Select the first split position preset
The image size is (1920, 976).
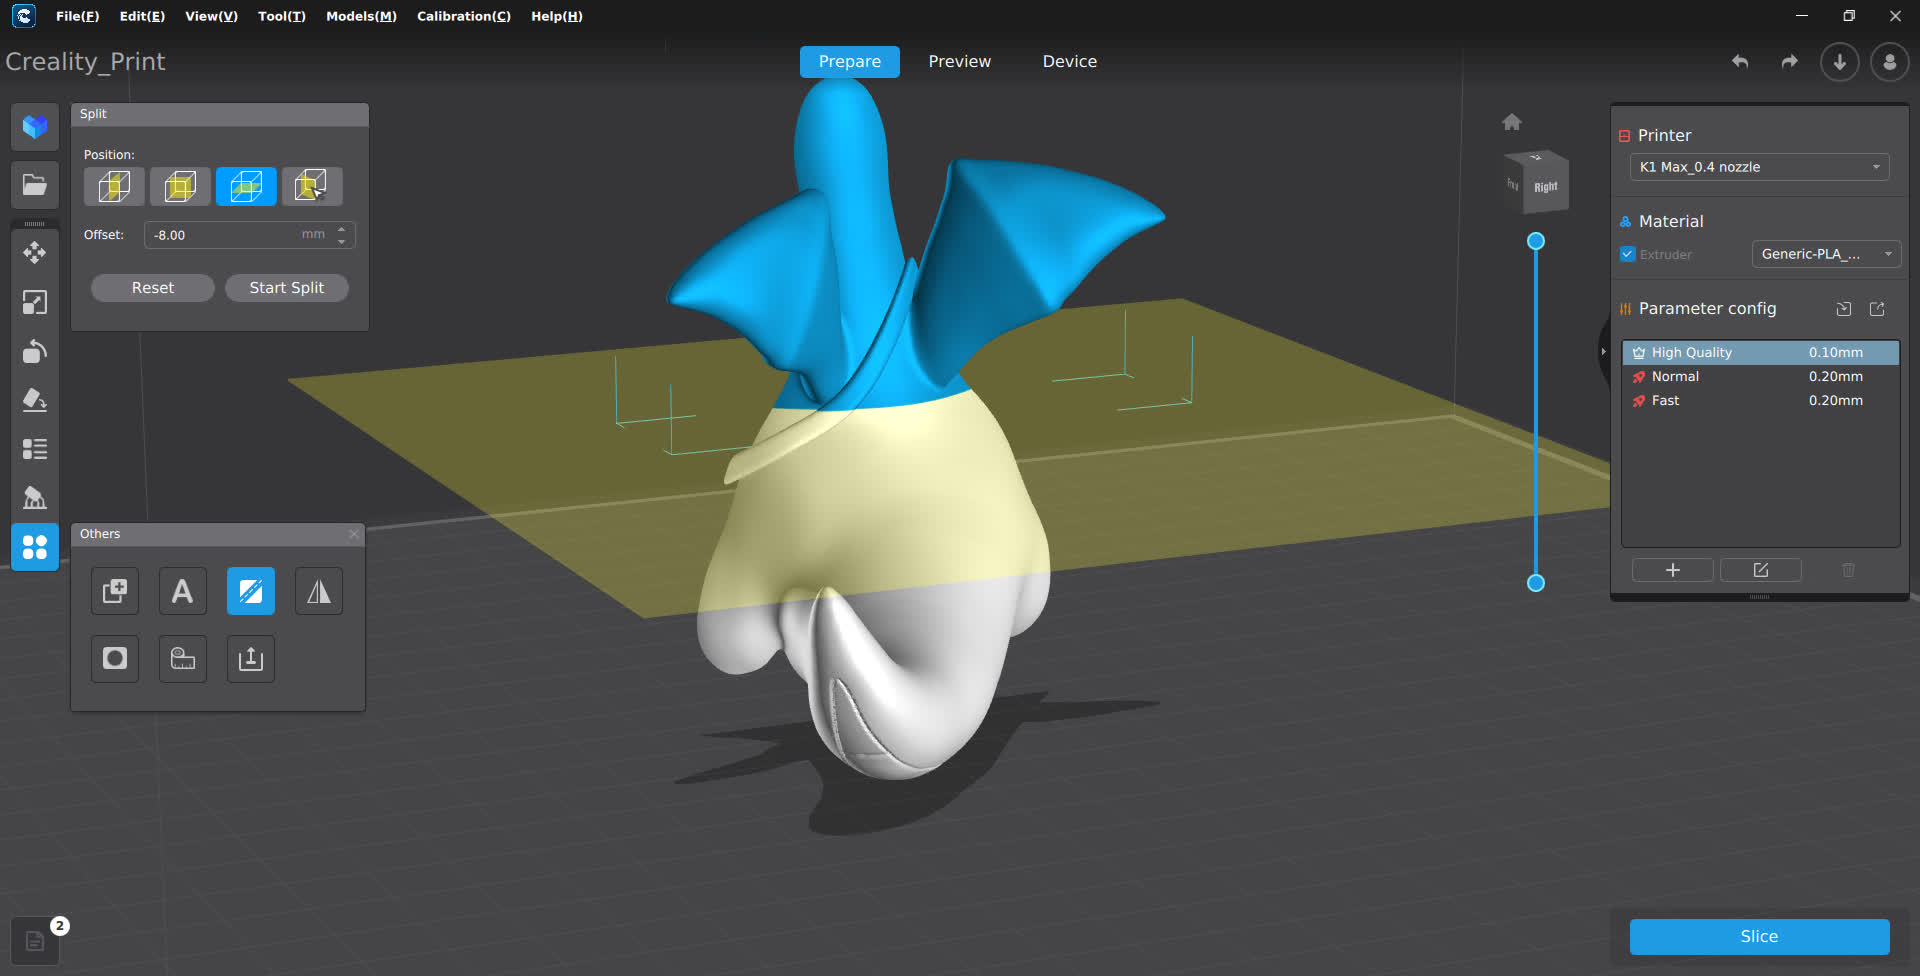pyautogui.click(x=113, y=186)
